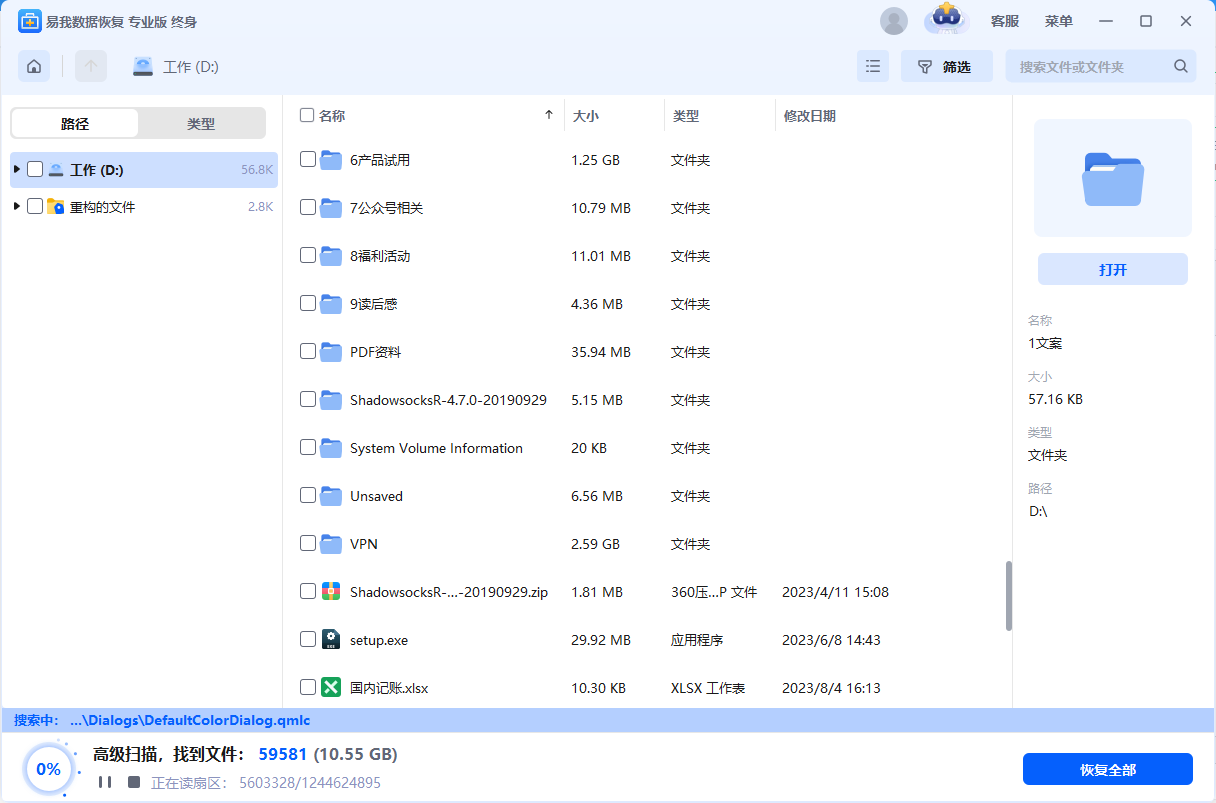Open the 筛选 filter tool
Image resolution: width=1216 pixels, height=803 pixels.
[944, 65]
